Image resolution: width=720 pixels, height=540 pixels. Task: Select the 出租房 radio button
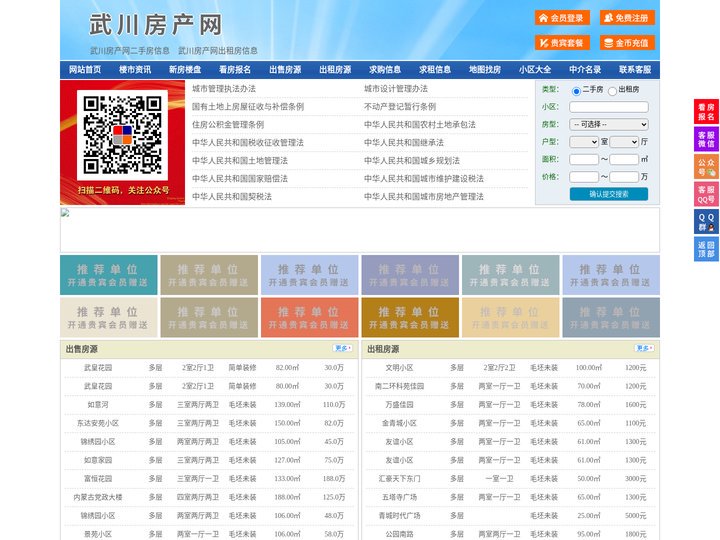pos(612,91)
